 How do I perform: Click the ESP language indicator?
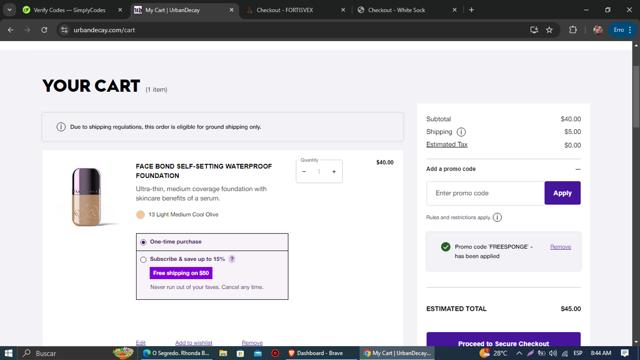pos(578,353)
